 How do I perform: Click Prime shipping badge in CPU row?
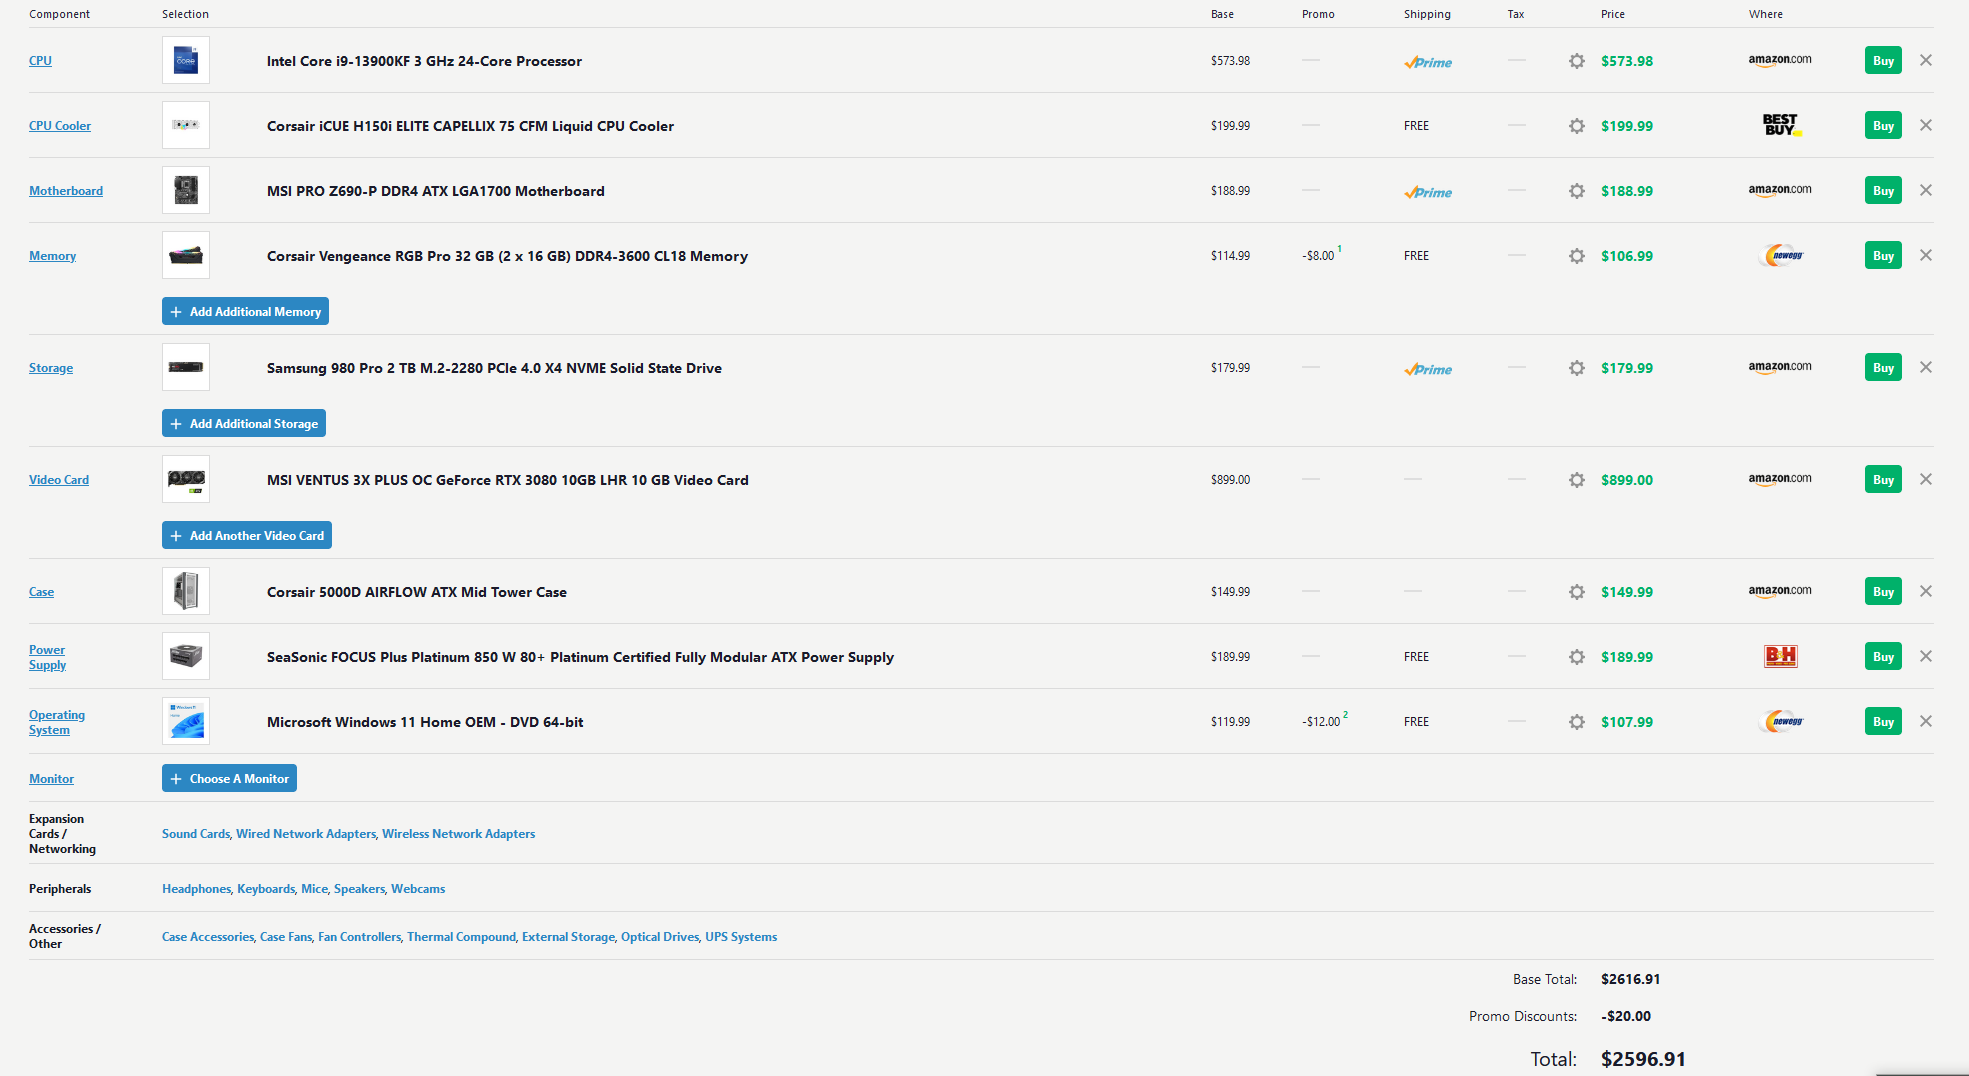click(x=1428, y=62)
